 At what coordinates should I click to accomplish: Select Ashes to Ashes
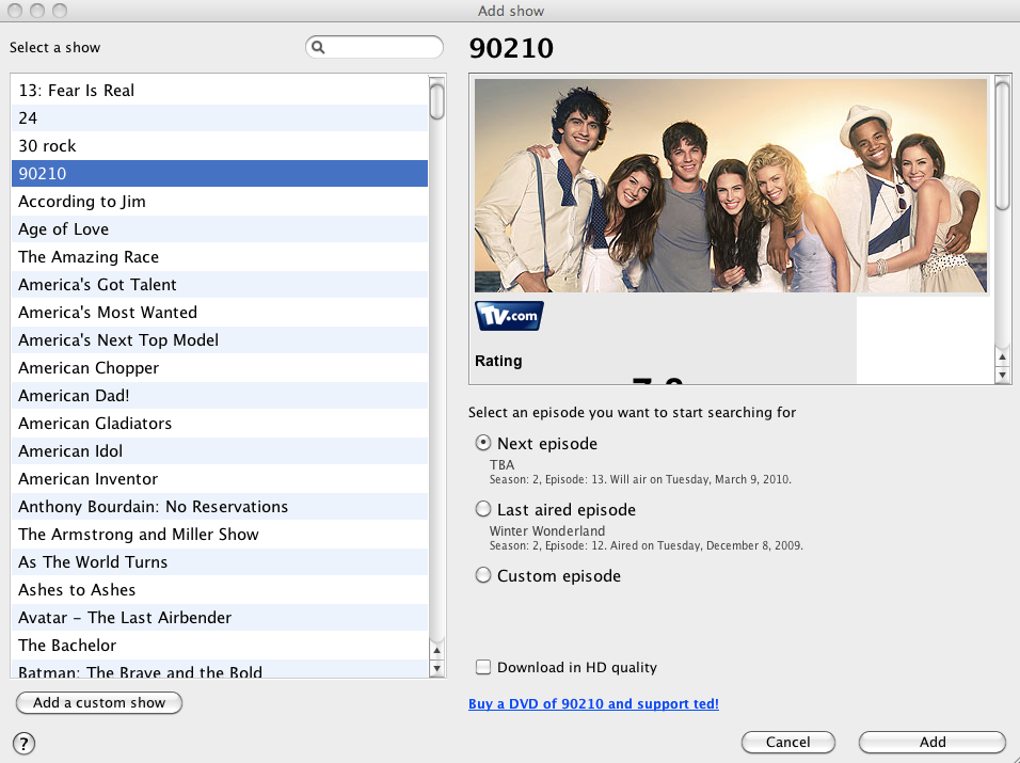[x=220, y=590]
